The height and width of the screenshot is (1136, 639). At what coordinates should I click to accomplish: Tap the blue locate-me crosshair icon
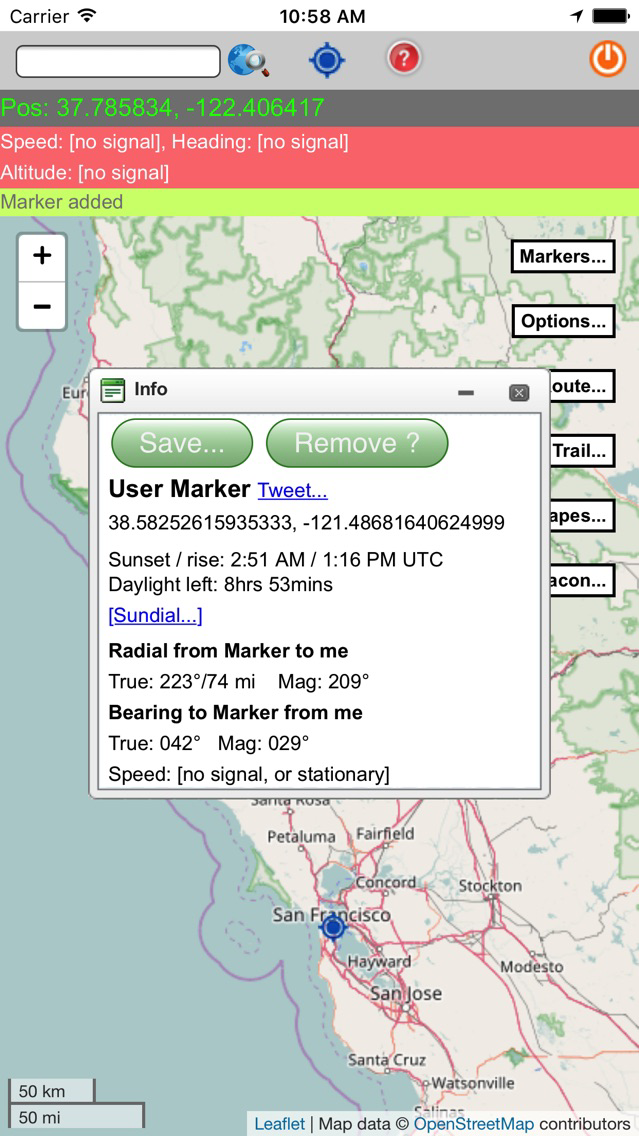(x=327, y=60)
